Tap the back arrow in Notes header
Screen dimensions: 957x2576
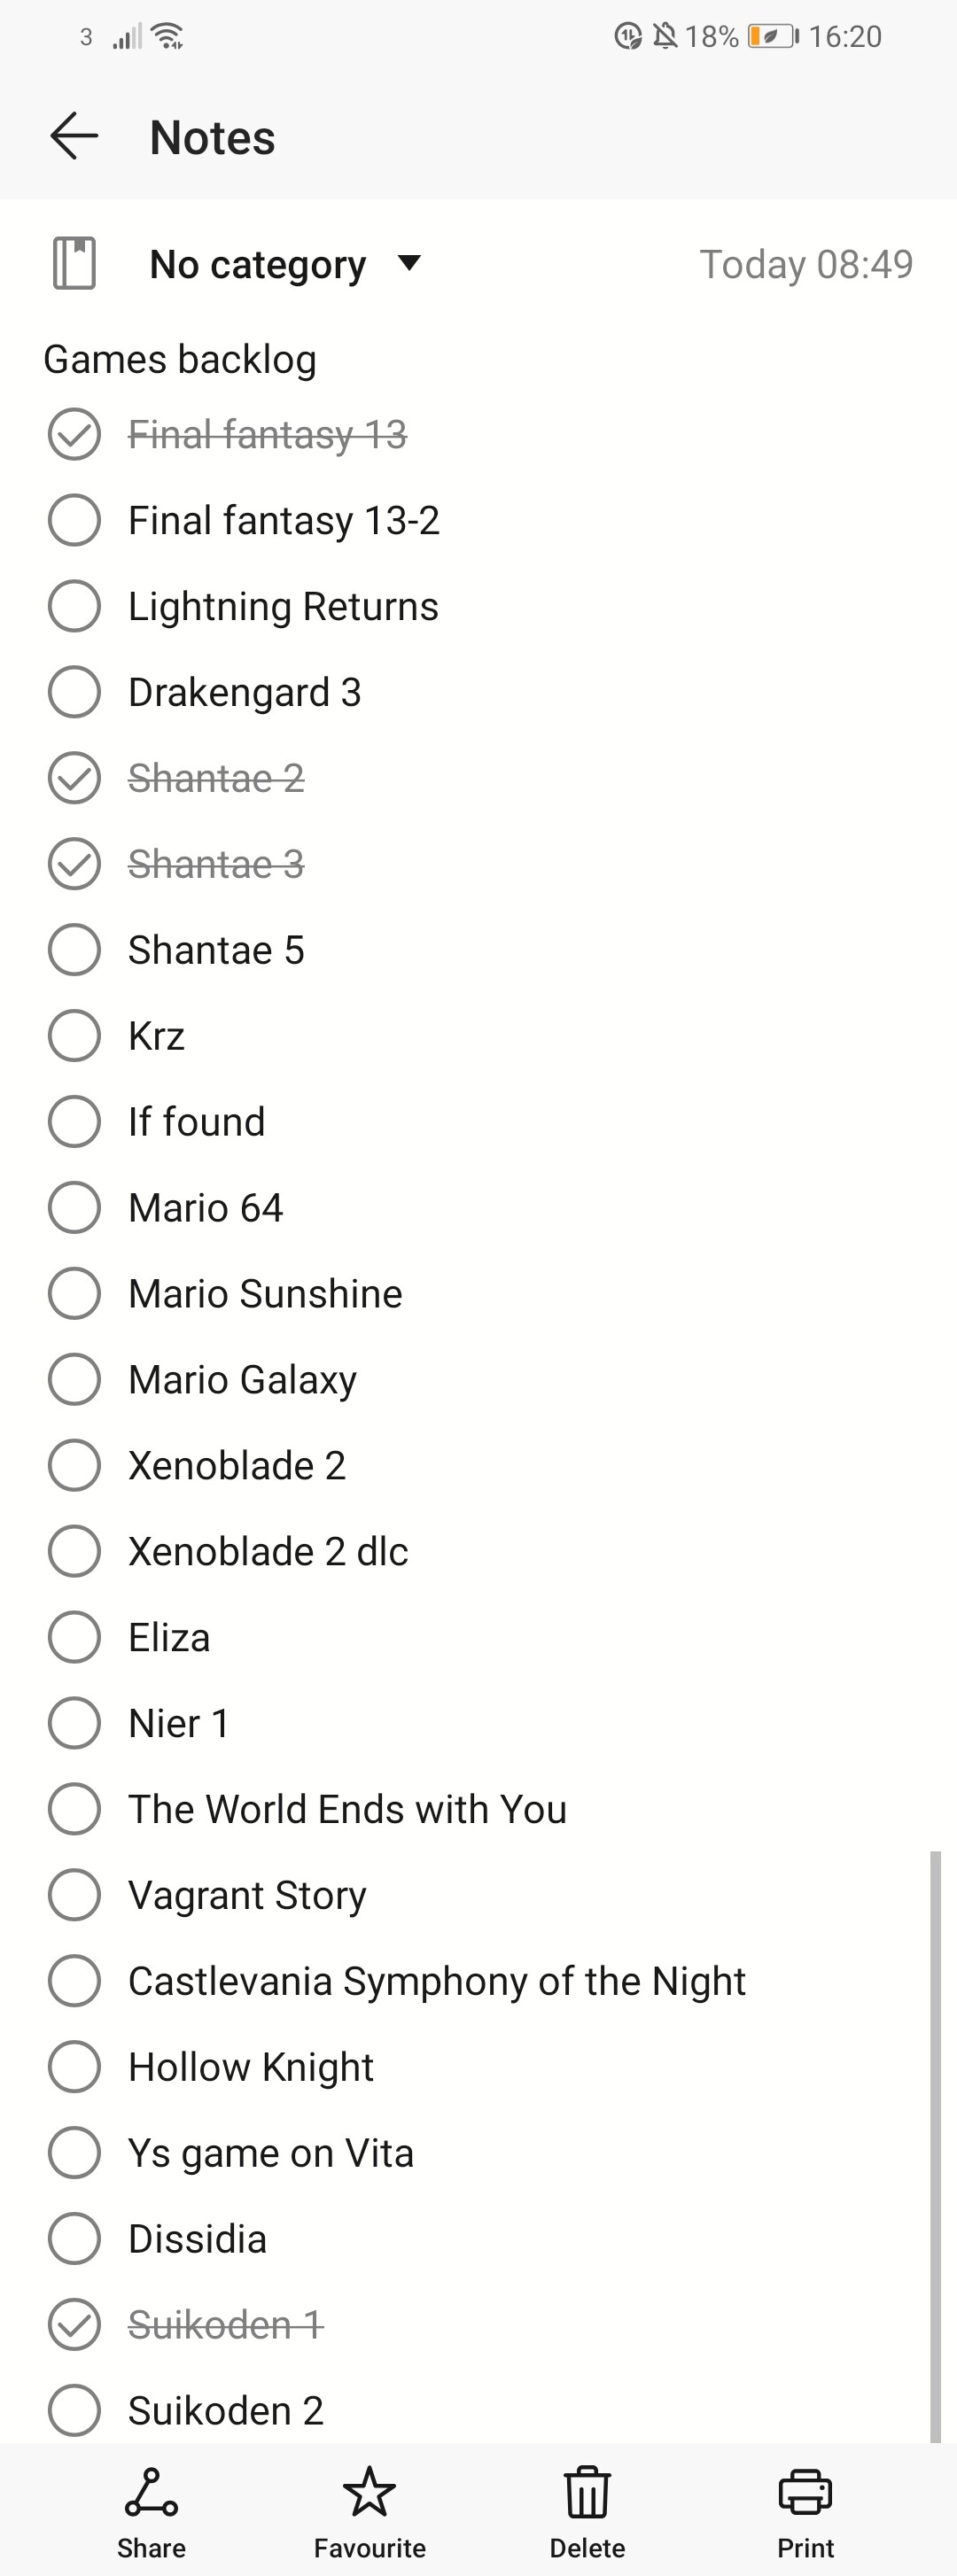coord(74,136)
